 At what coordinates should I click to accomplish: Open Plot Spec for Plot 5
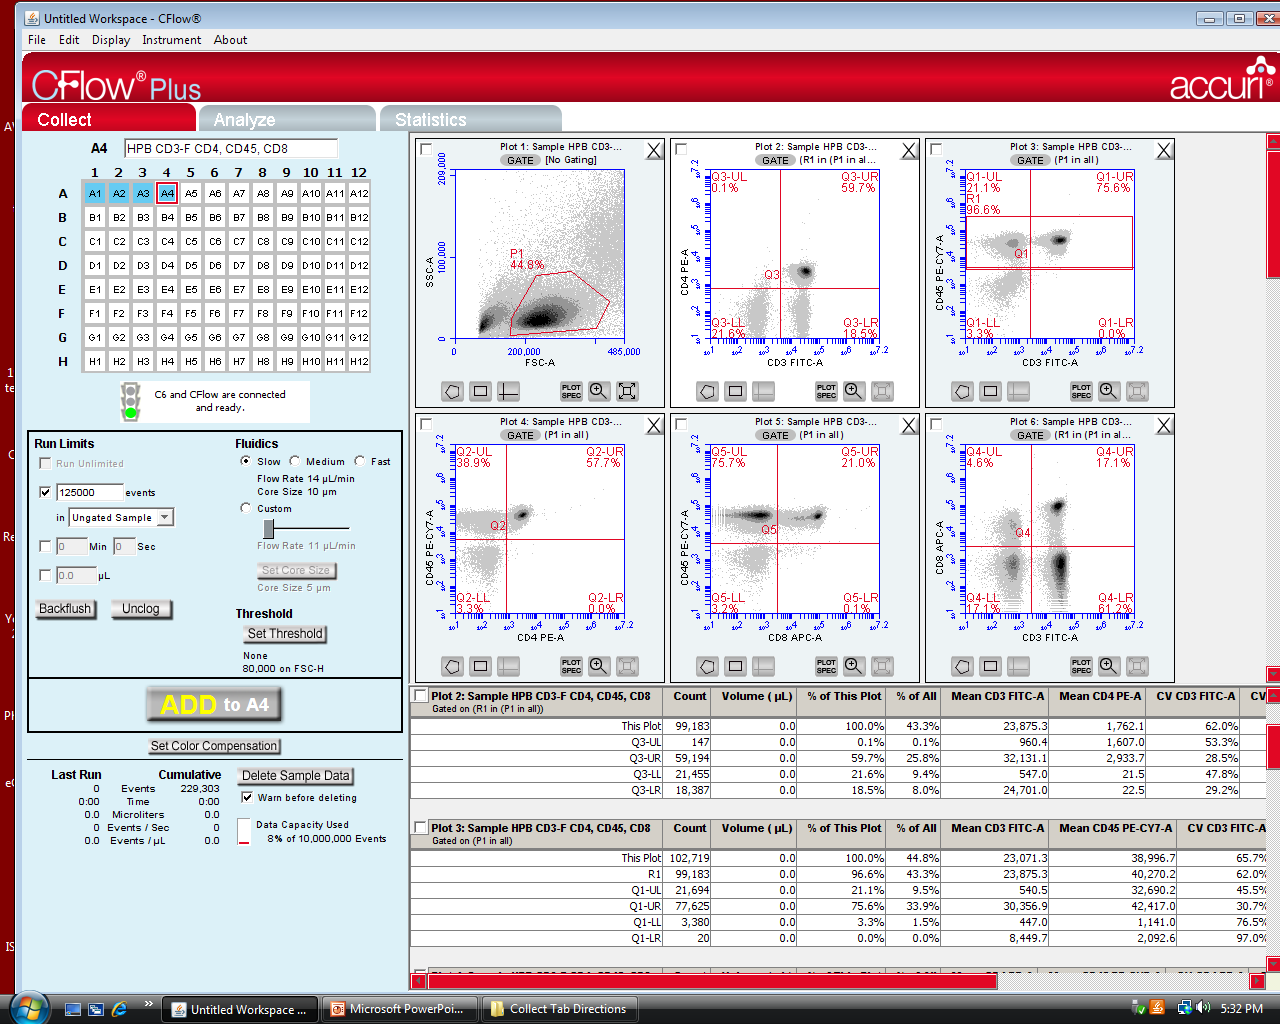(x=826, y=666)
